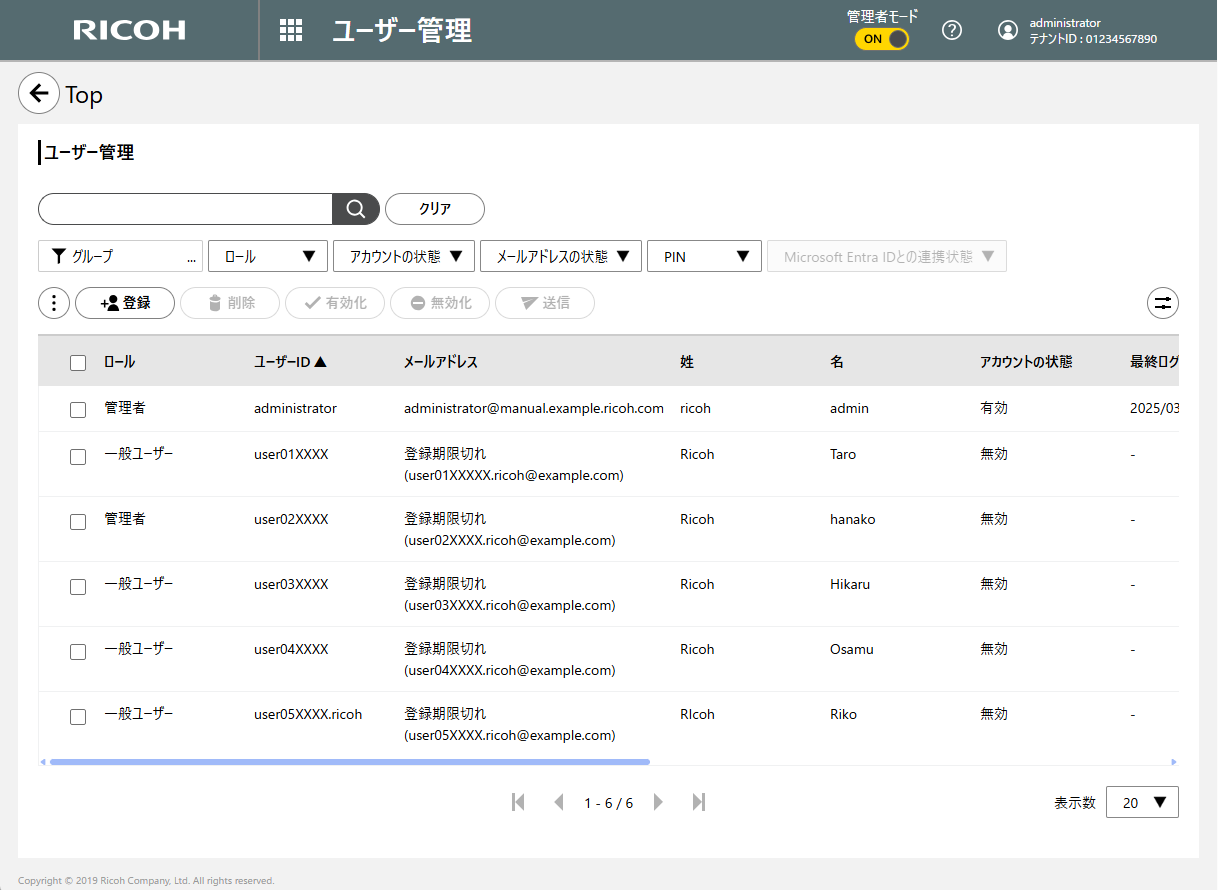Screen dimensions: 1218x890
Task: Click the 削除 delete button
Action: [230, 303]
